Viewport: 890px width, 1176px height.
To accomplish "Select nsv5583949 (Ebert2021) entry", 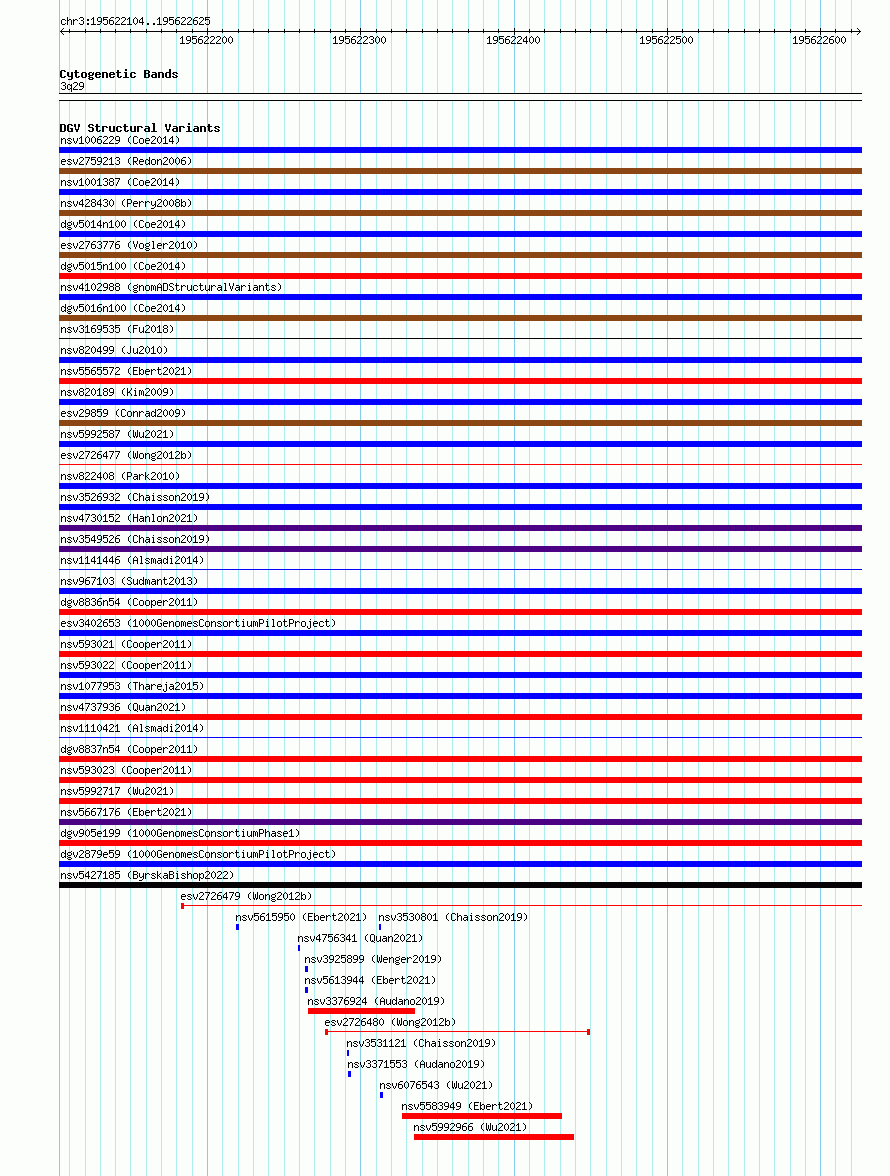I will click(467, 1106).
